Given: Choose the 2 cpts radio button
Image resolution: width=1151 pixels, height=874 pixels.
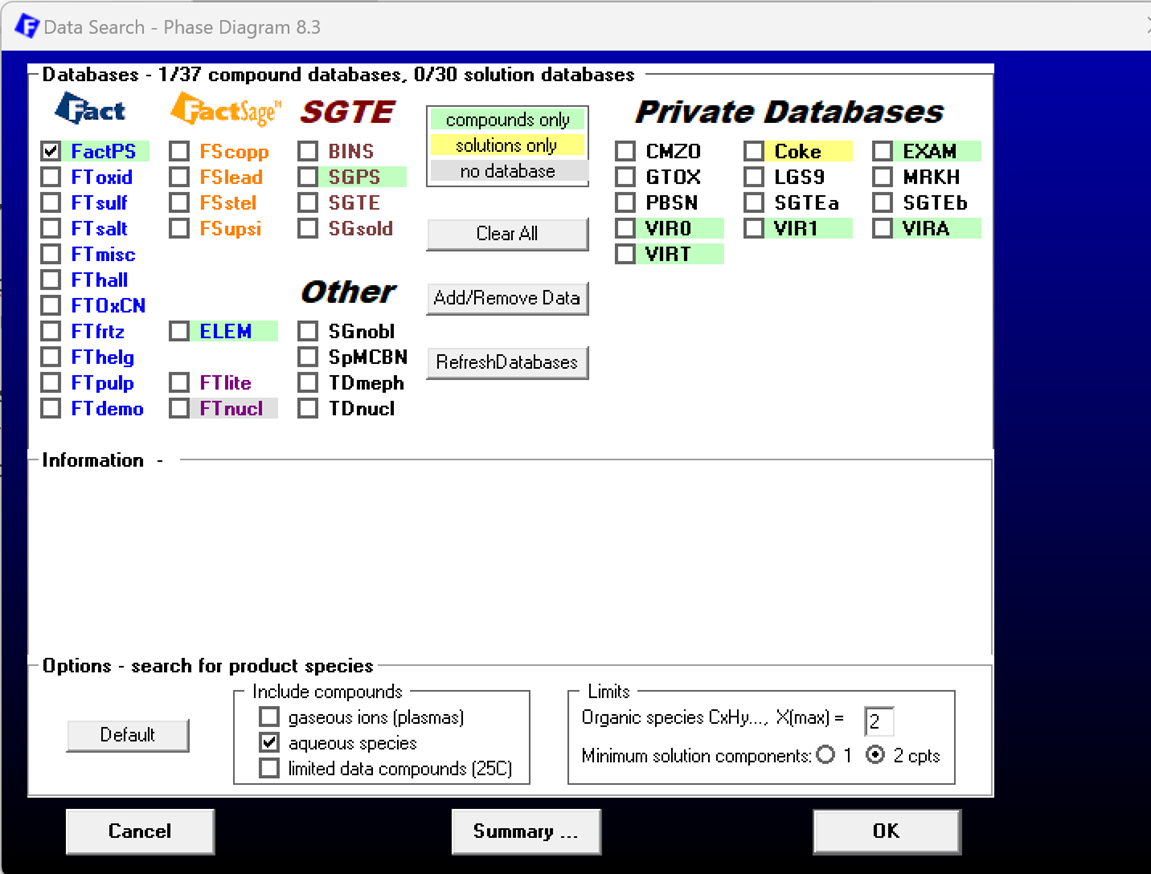Looking at the screenshot, I should point(876,755).
